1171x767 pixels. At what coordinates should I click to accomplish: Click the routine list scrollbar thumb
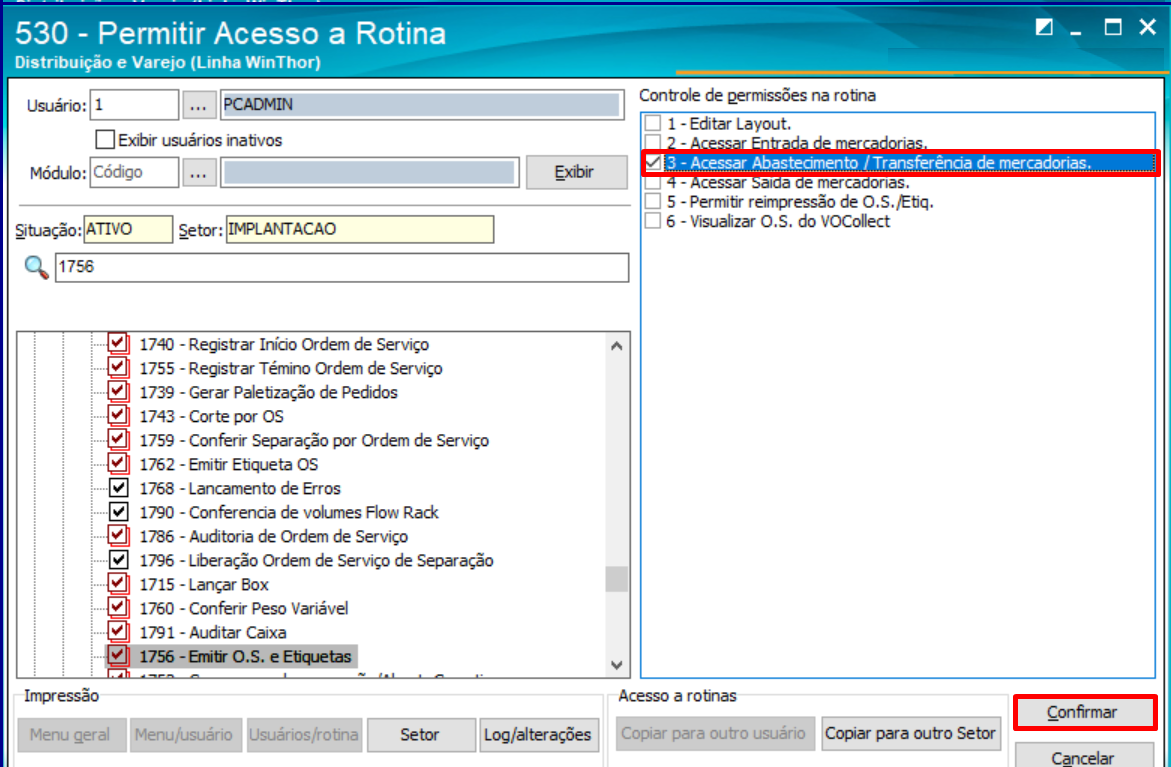[617, 579]
